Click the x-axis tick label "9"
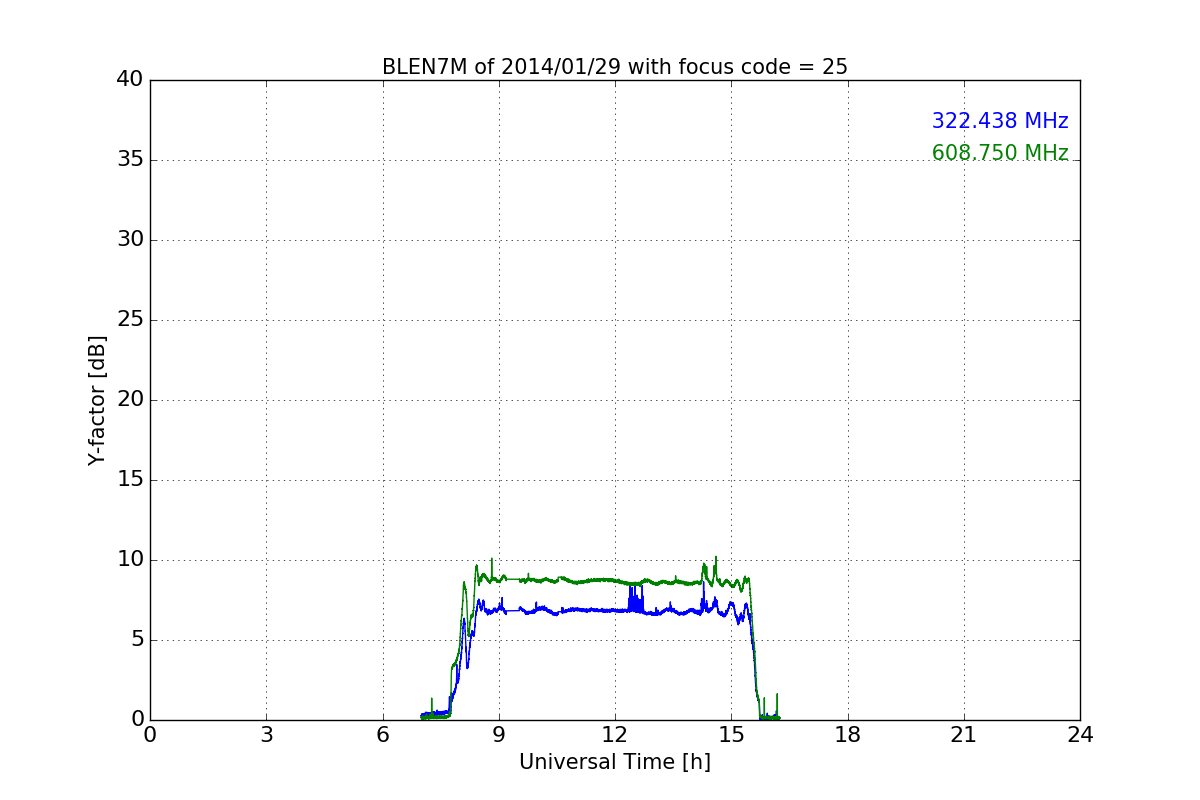The width and height of the screenshot is (1200, 800). tap(499, 735)
